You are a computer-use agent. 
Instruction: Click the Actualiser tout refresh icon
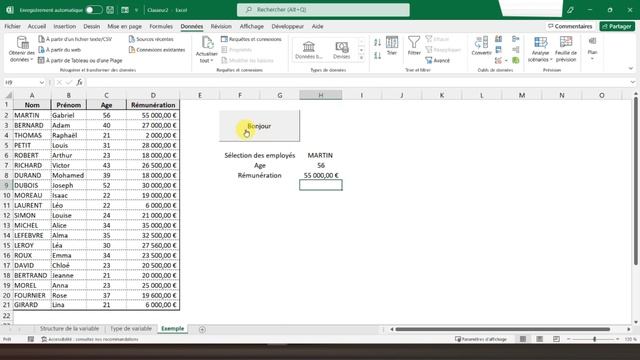[207, 42]
